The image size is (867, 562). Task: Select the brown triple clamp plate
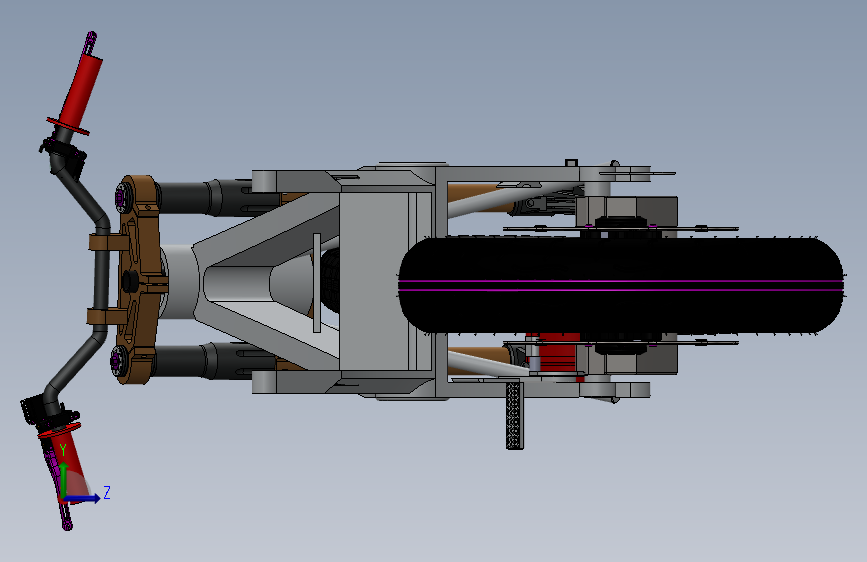(138, 279)
